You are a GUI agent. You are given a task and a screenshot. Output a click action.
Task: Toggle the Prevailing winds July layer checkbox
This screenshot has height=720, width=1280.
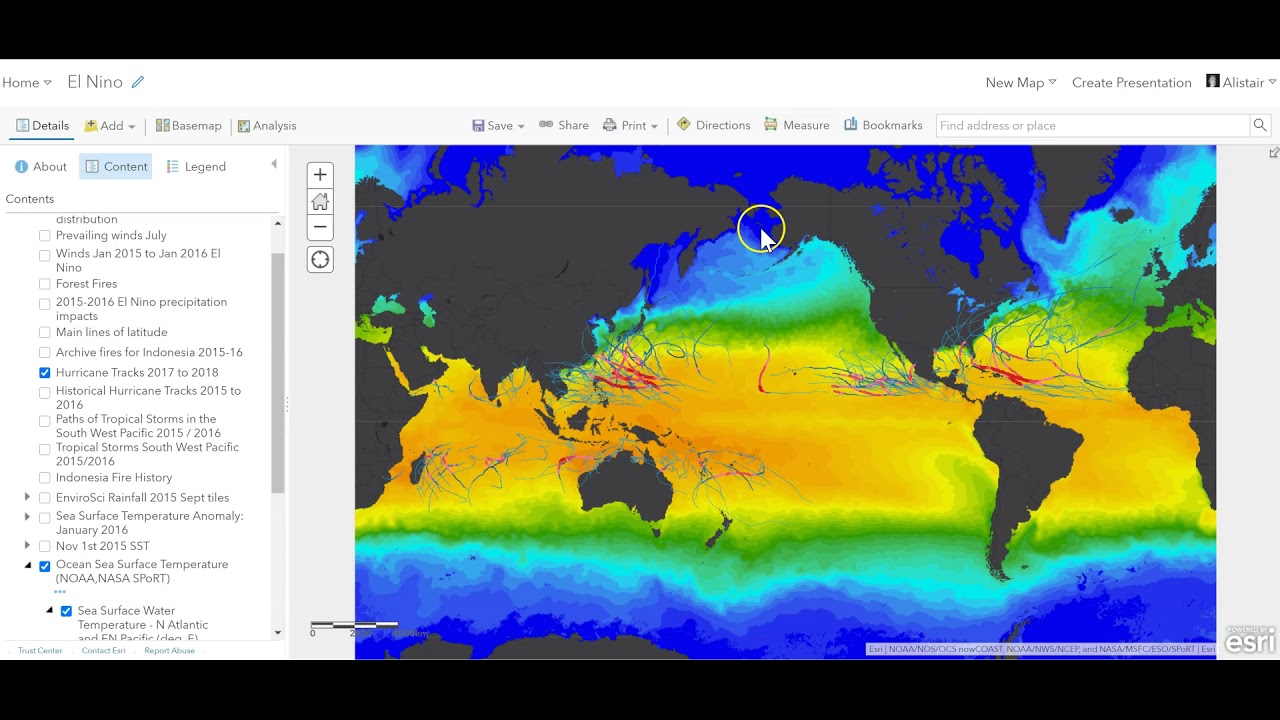point(44,236)
